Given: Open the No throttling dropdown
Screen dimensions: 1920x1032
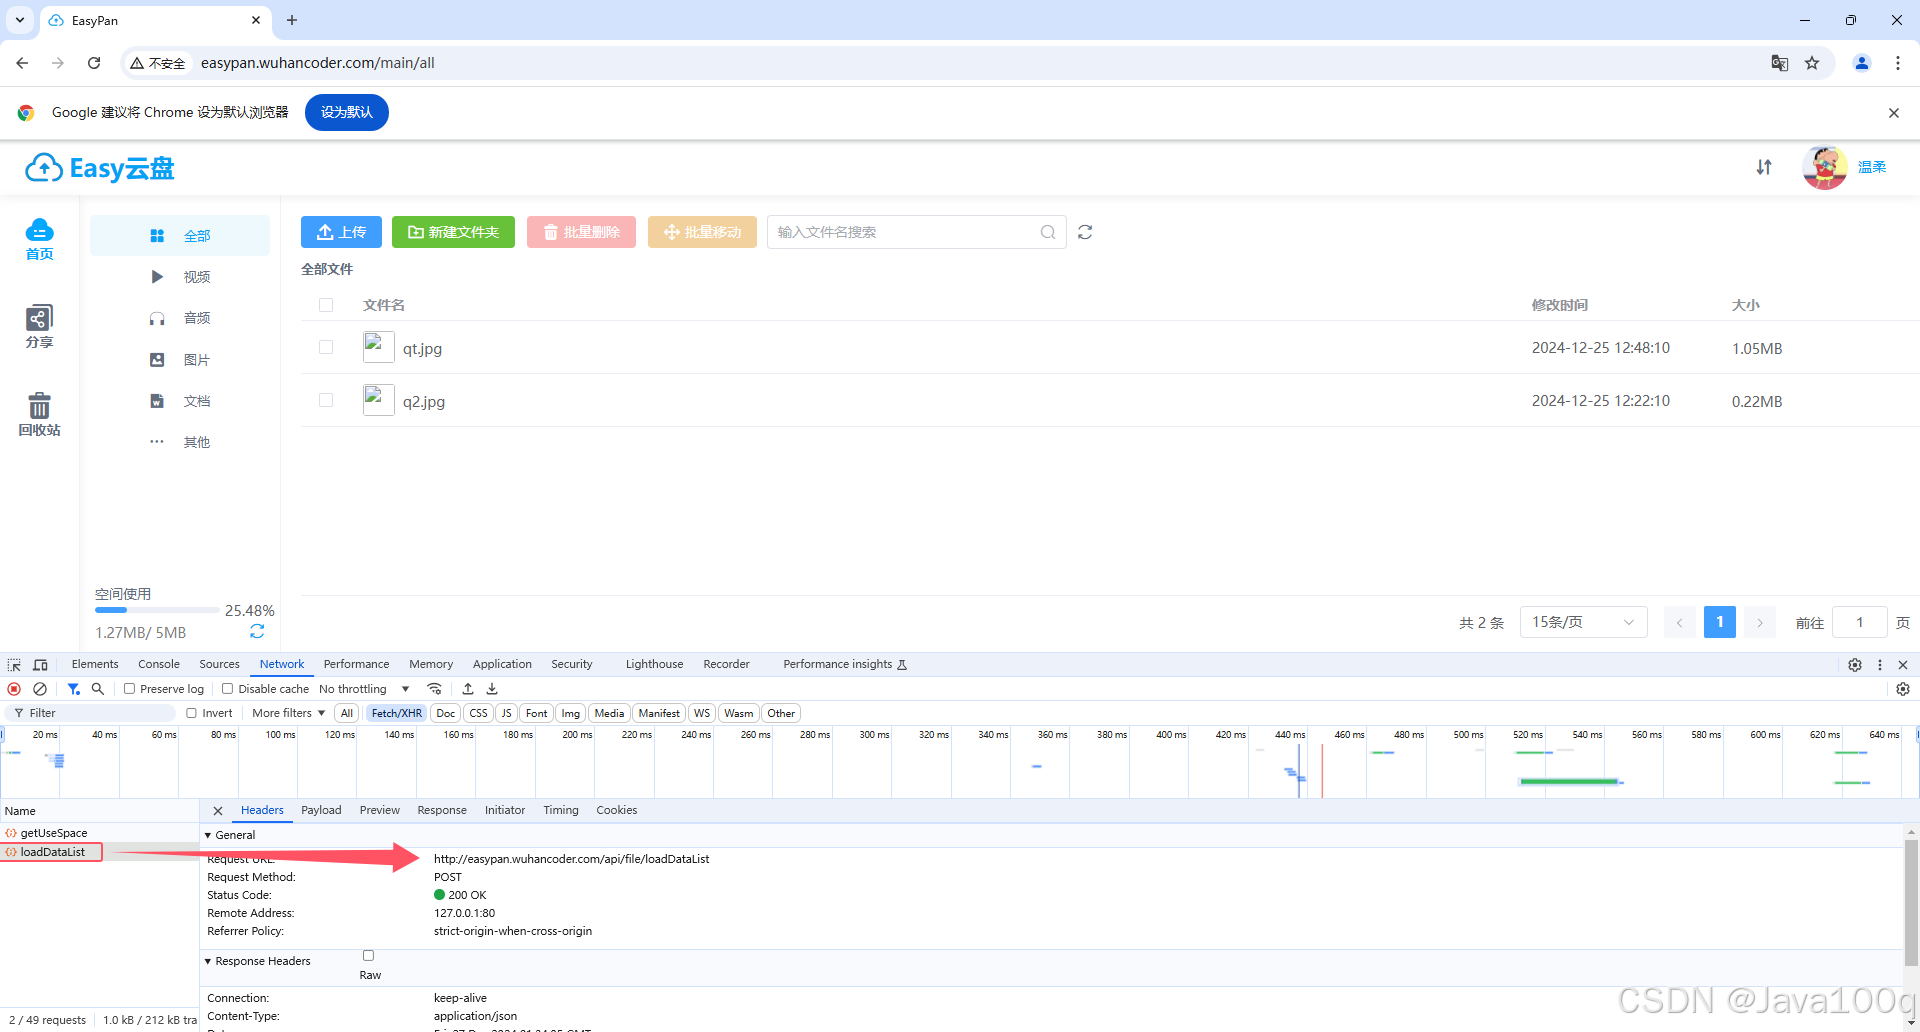Looking at the screenshot, I should (364, 689).
